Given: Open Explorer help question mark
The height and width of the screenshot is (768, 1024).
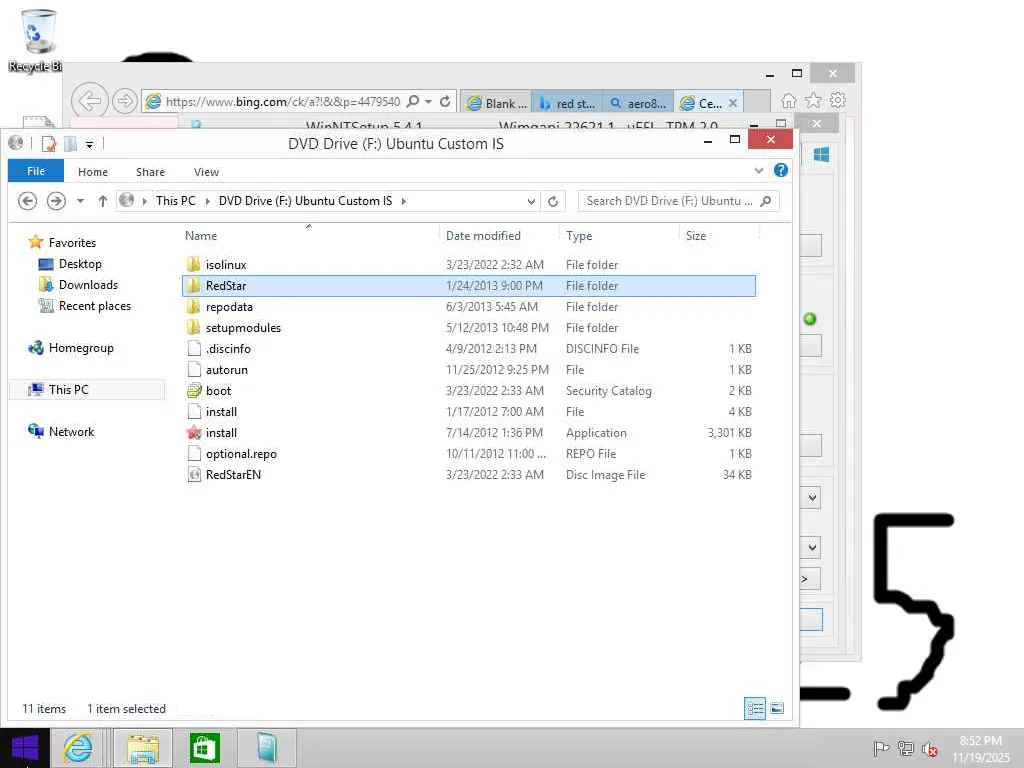Looking at the screenshot, I should [780, 170].
